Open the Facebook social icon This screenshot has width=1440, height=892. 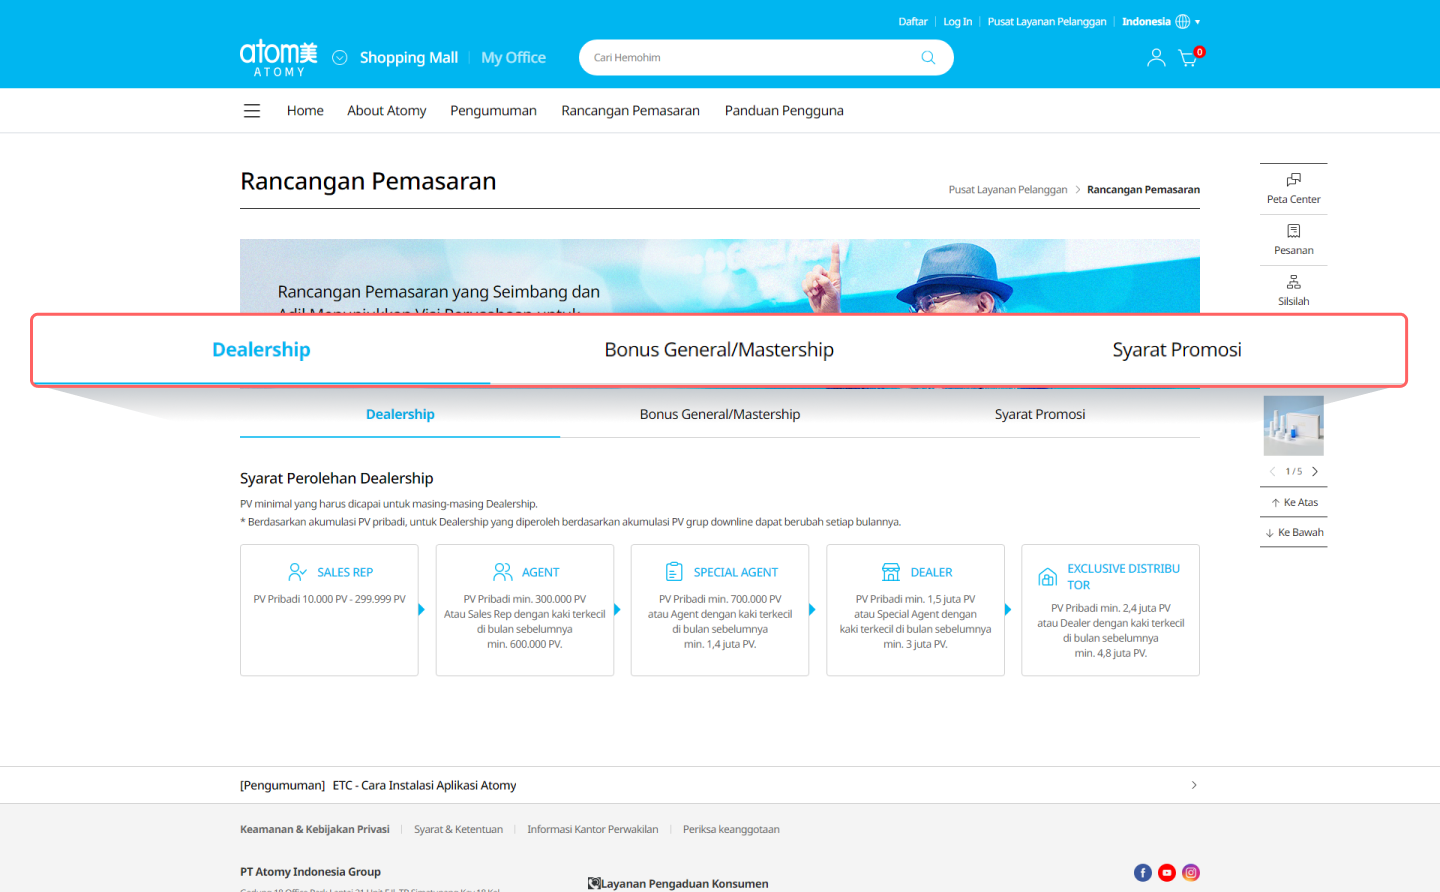click(x=1143, y=873)
